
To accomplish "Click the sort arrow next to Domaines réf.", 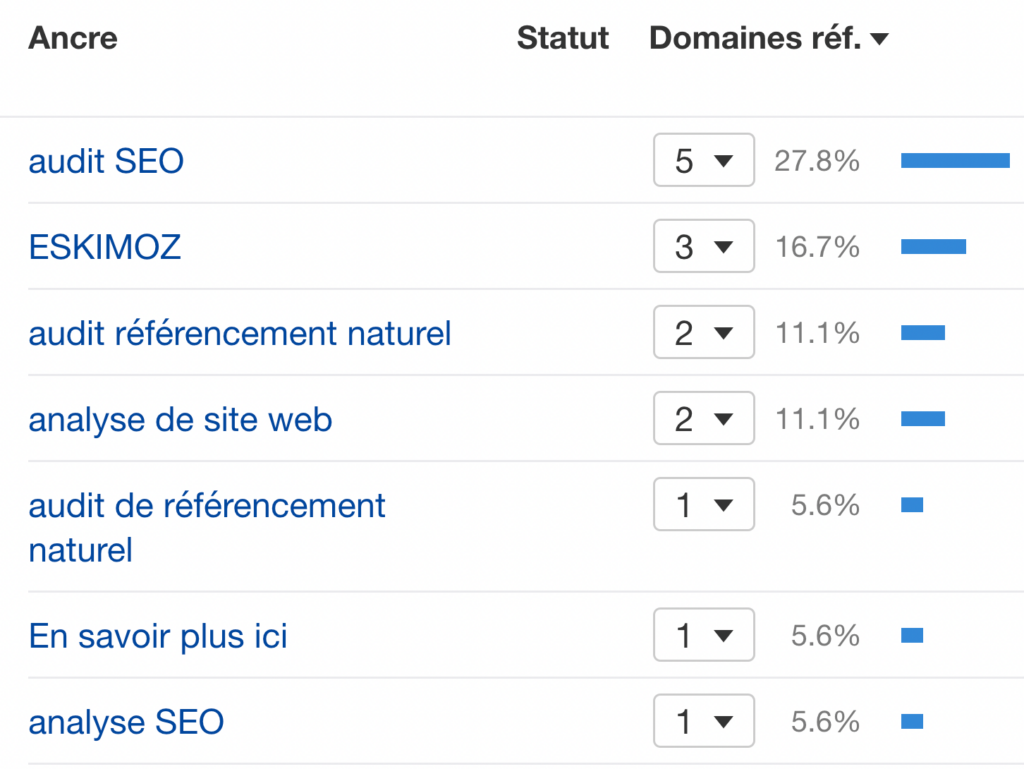I will [x=880, y=39].
